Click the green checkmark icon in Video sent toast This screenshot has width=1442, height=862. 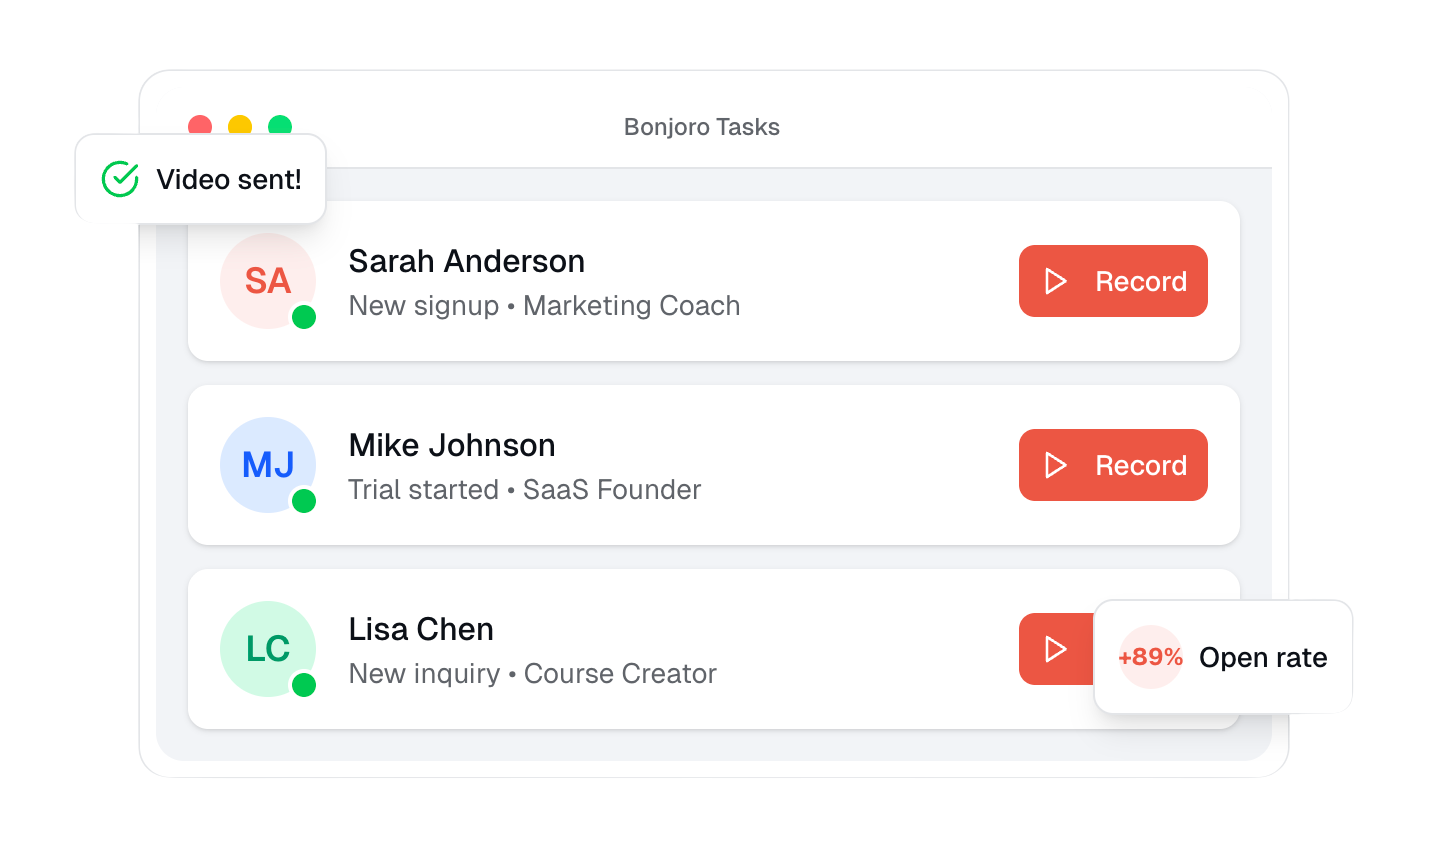click(x=120, y=179)
